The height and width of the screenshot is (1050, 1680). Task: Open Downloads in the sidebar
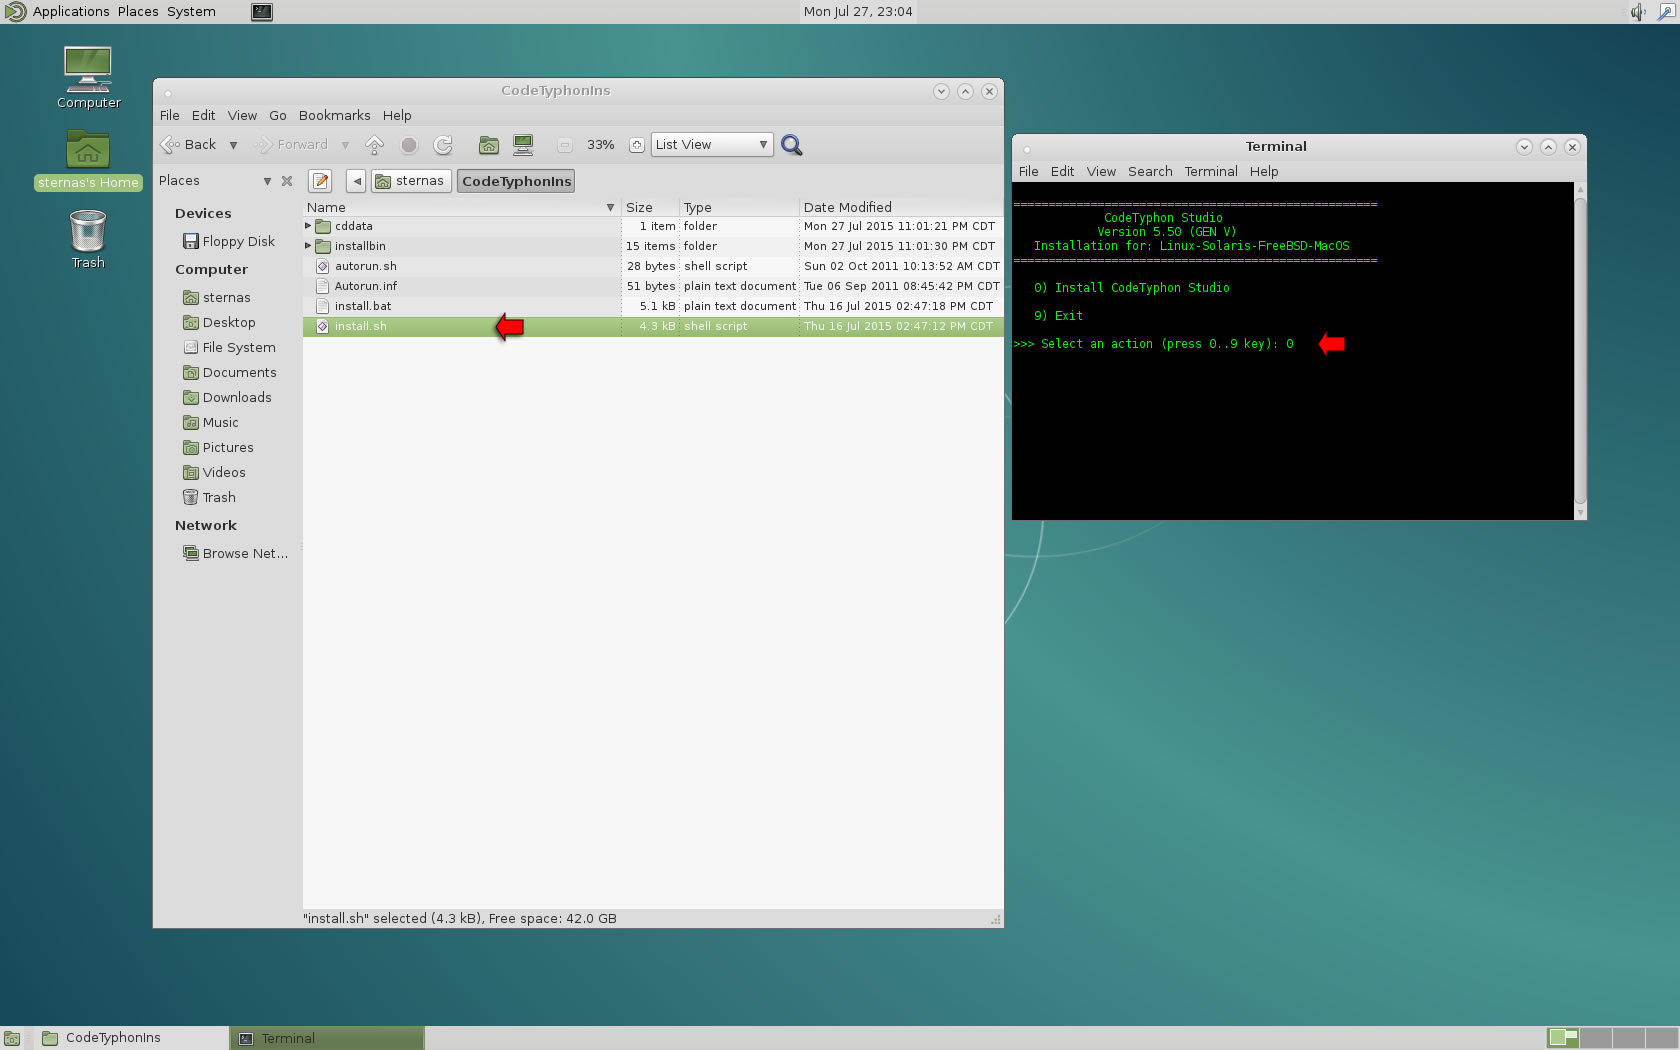click(227, 397)
